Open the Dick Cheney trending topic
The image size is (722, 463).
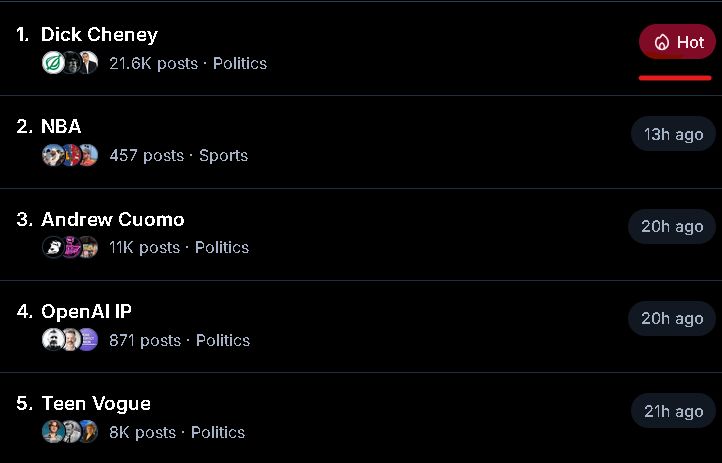pos(99,35)
